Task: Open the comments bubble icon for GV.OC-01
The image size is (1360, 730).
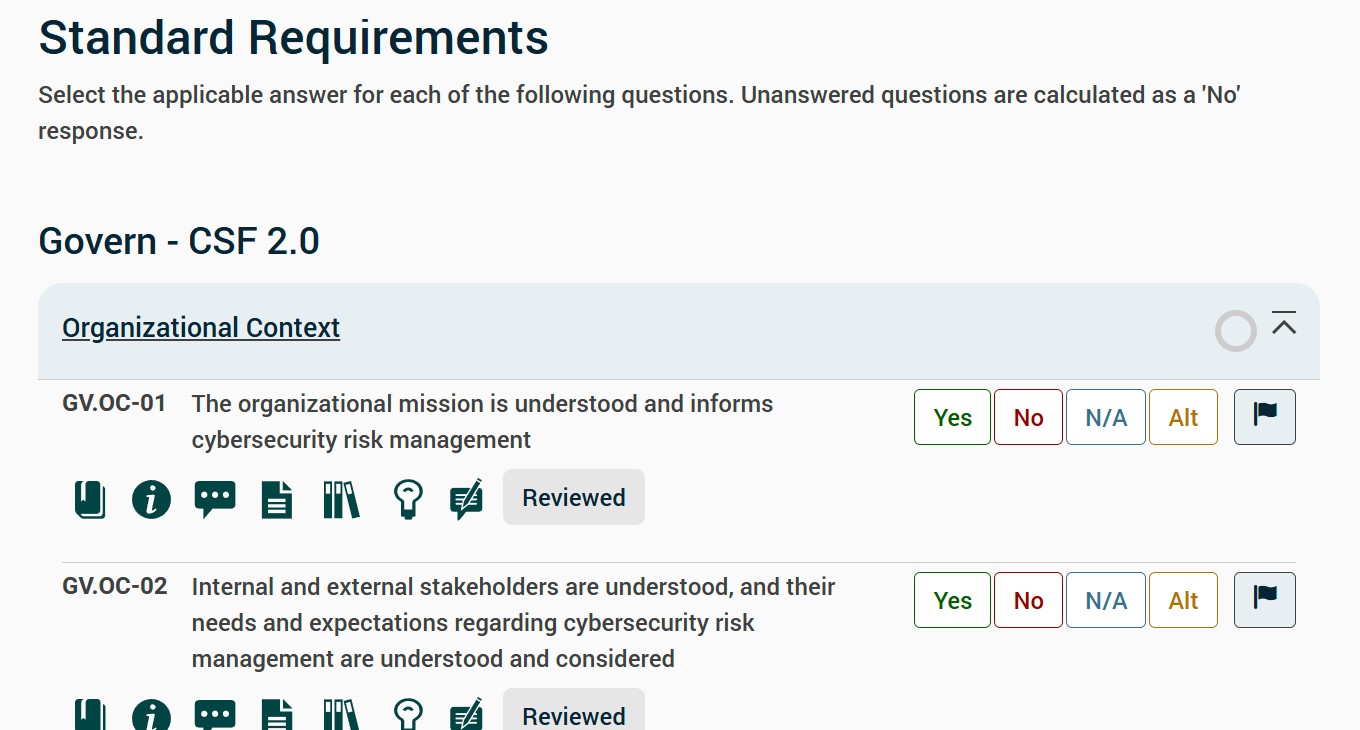Action: (x=215, y=499)
